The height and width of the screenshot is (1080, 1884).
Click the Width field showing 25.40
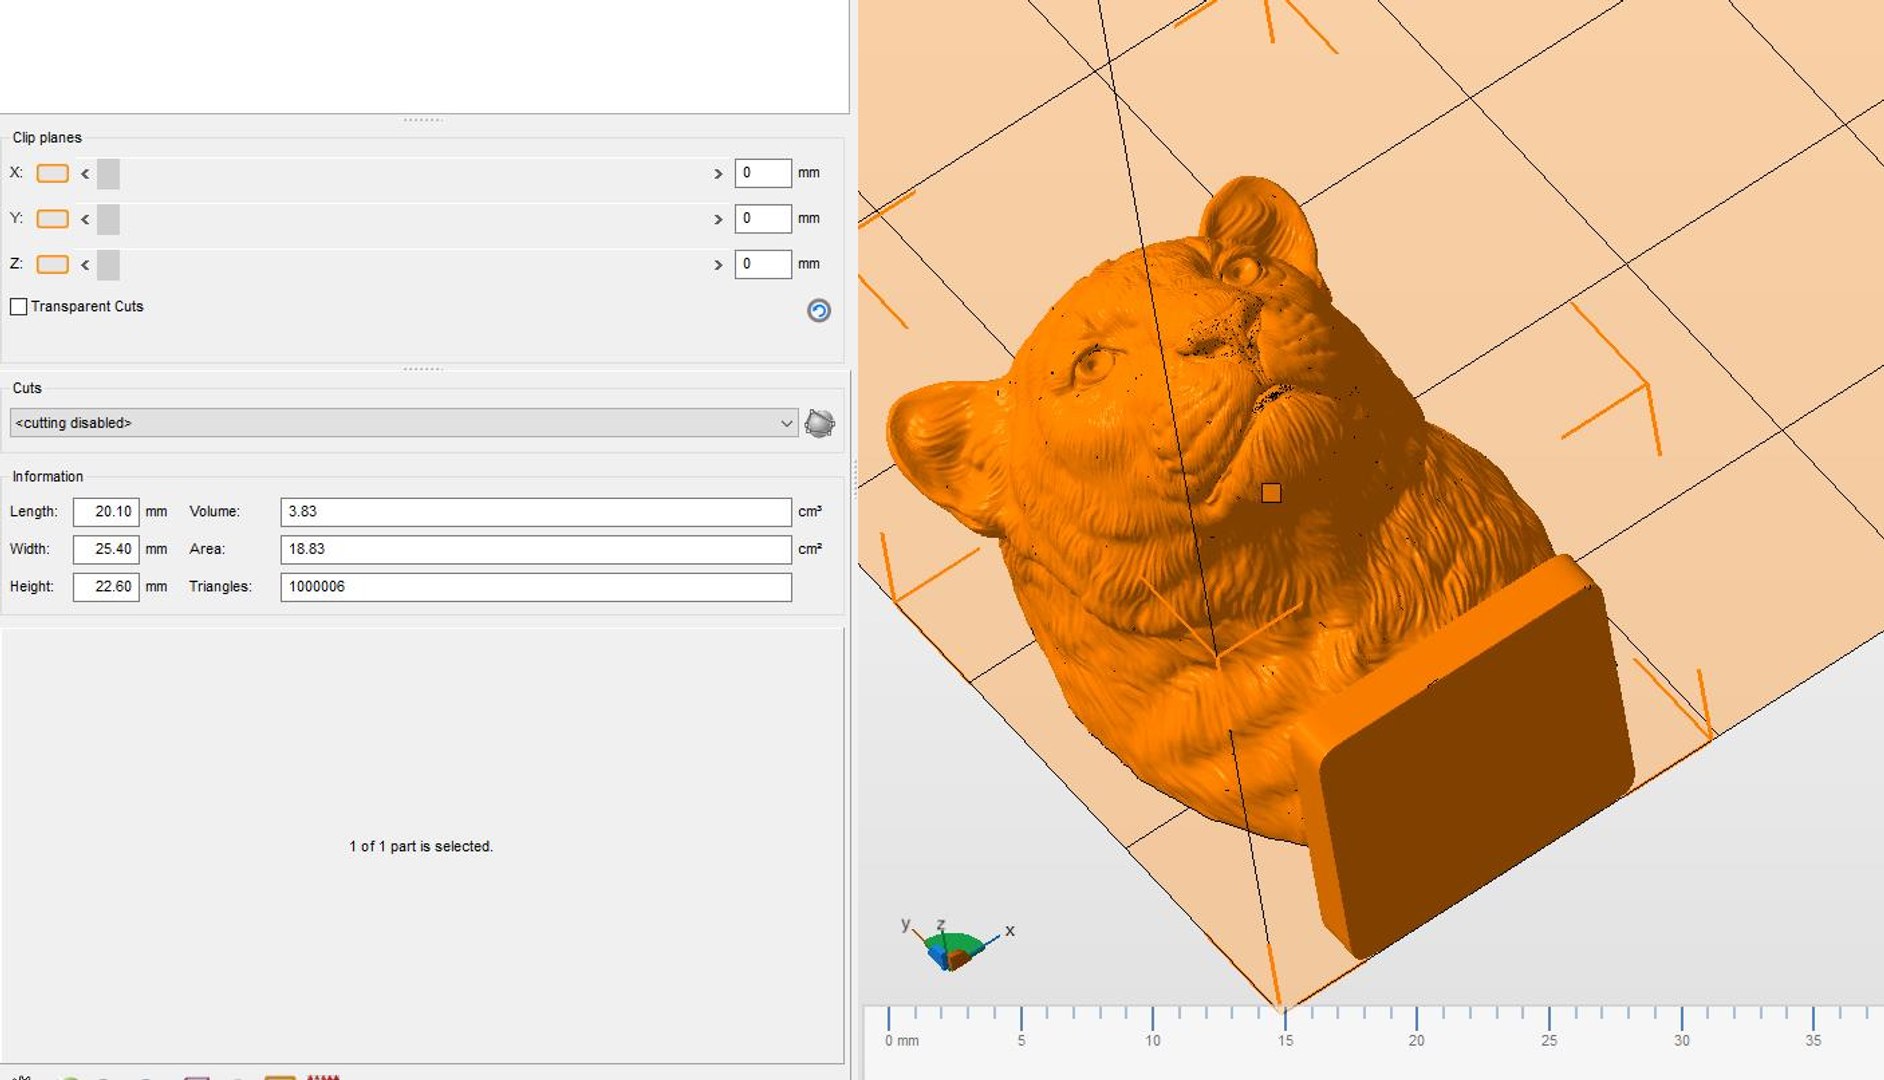coord(106,549)
